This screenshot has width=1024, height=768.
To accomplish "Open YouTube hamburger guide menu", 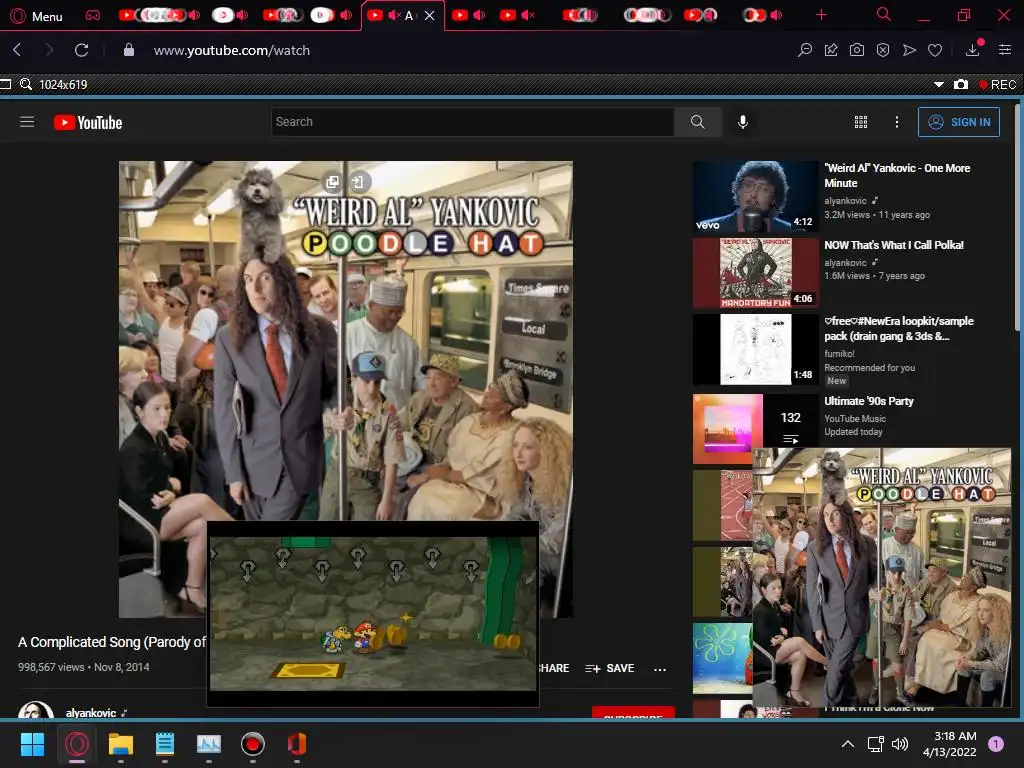I will (x=27, y=122).
